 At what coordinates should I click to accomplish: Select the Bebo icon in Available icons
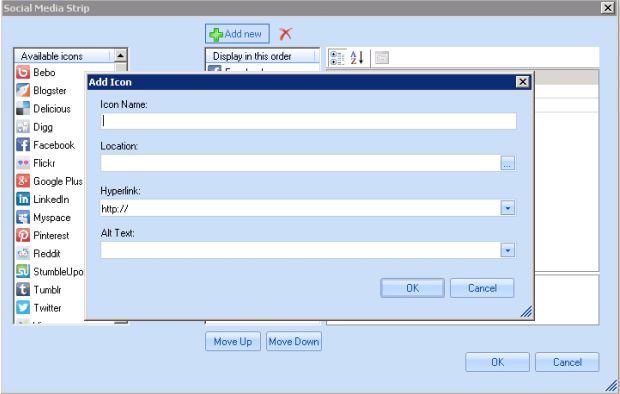pyautogui.click(x=23, y=72)
